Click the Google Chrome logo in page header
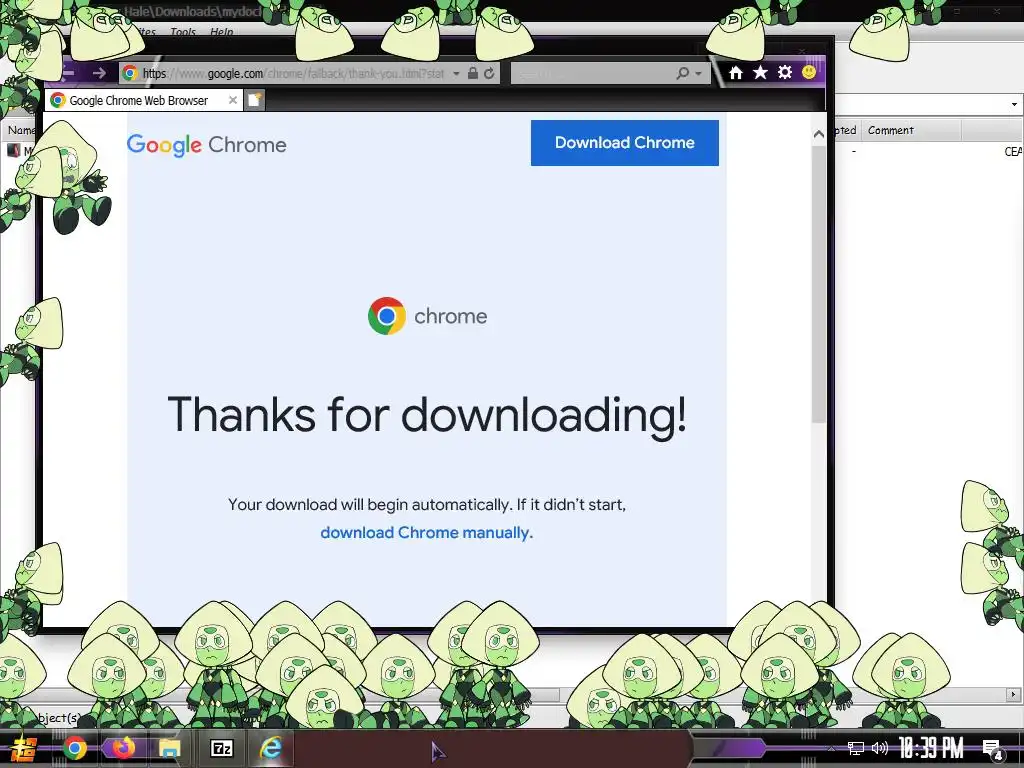This screenshot has height=768, width=1024. tap(206, 144)
